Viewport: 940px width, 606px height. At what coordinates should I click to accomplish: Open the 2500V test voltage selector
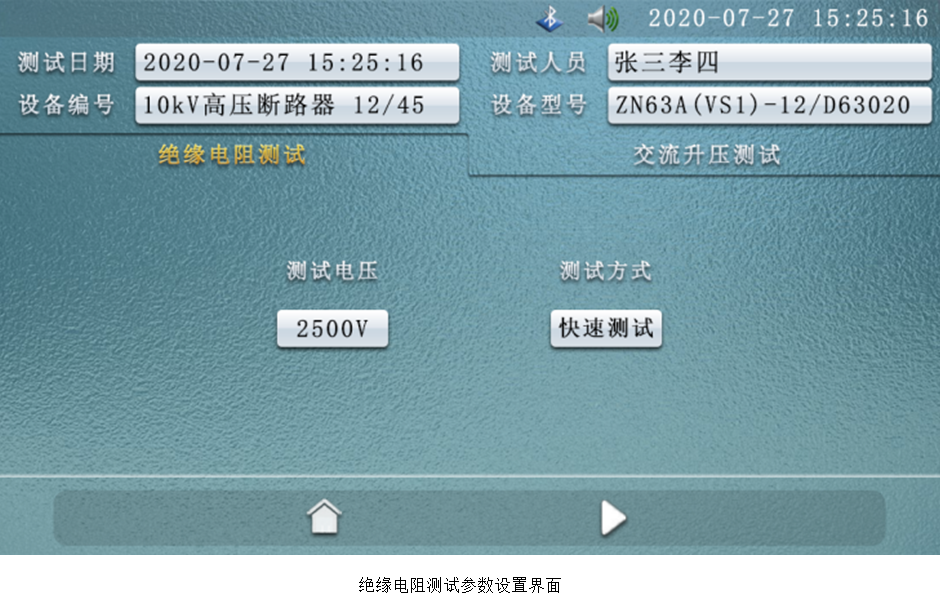point(332,329)
